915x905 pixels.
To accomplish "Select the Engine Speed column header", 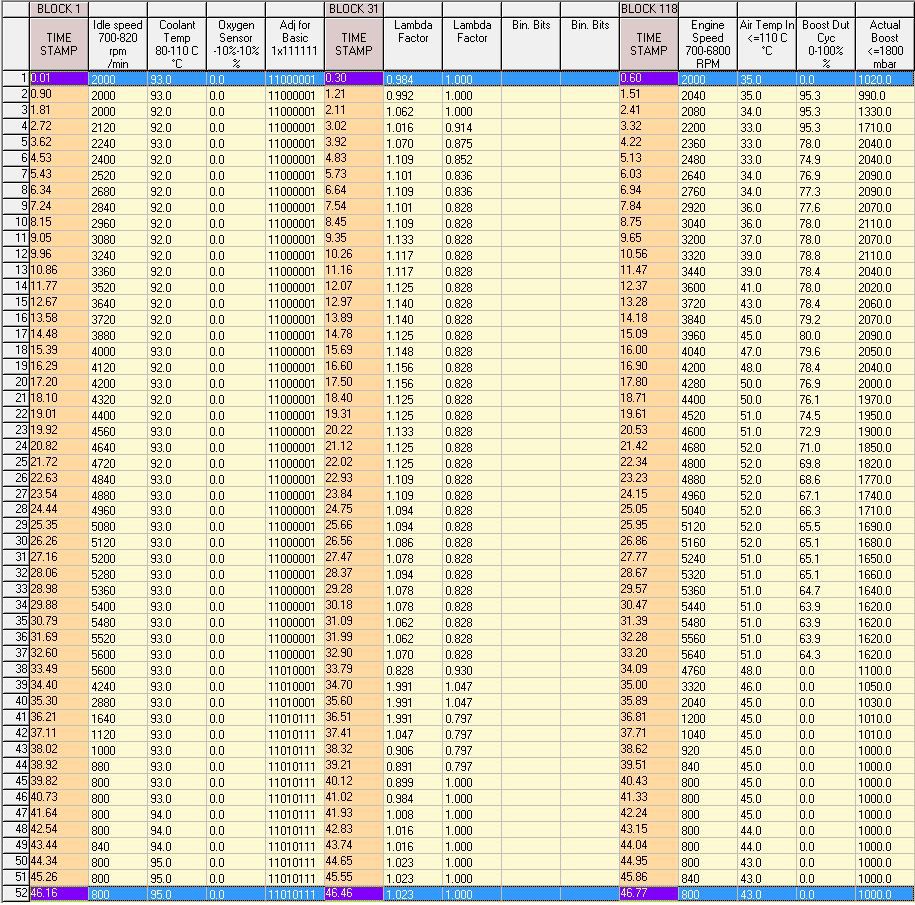I will pyautogui.click(x=707, y=44).
